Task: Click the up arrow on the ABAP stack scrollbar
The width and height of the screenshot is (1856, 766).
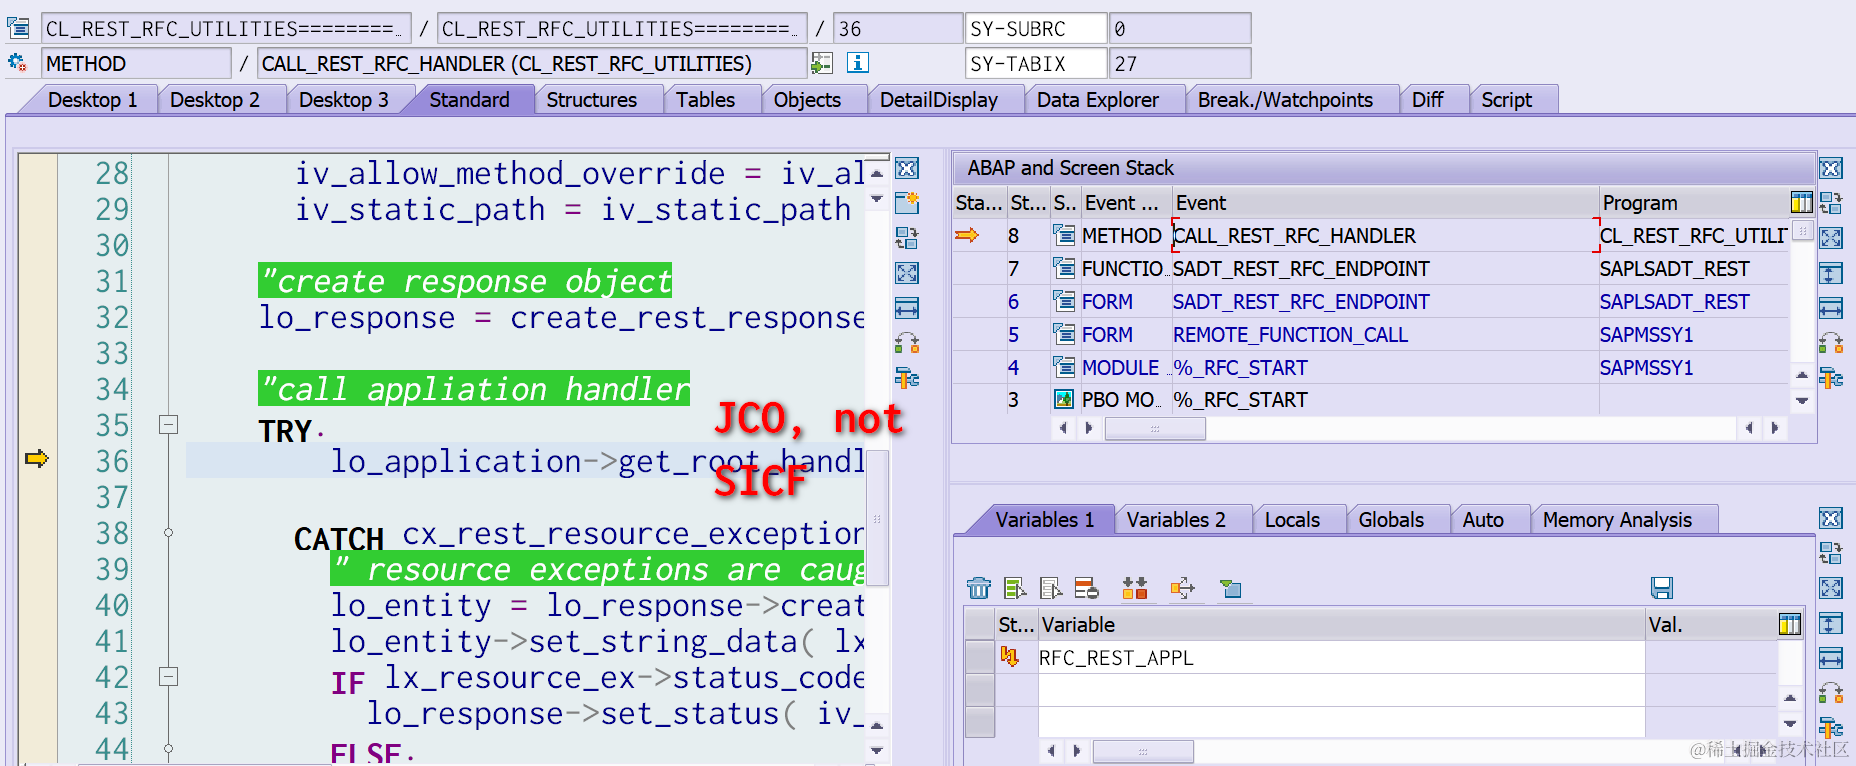Action: [1802, 376]
